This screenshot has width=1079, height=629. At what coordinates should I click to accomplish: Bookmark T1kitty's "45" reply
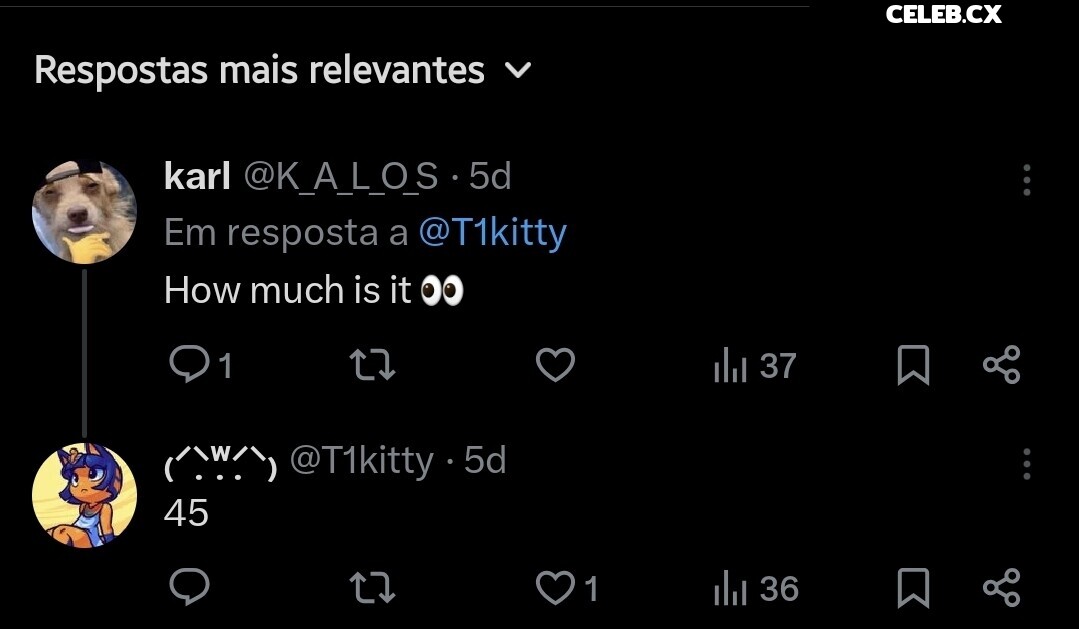[x=912, y=588]
